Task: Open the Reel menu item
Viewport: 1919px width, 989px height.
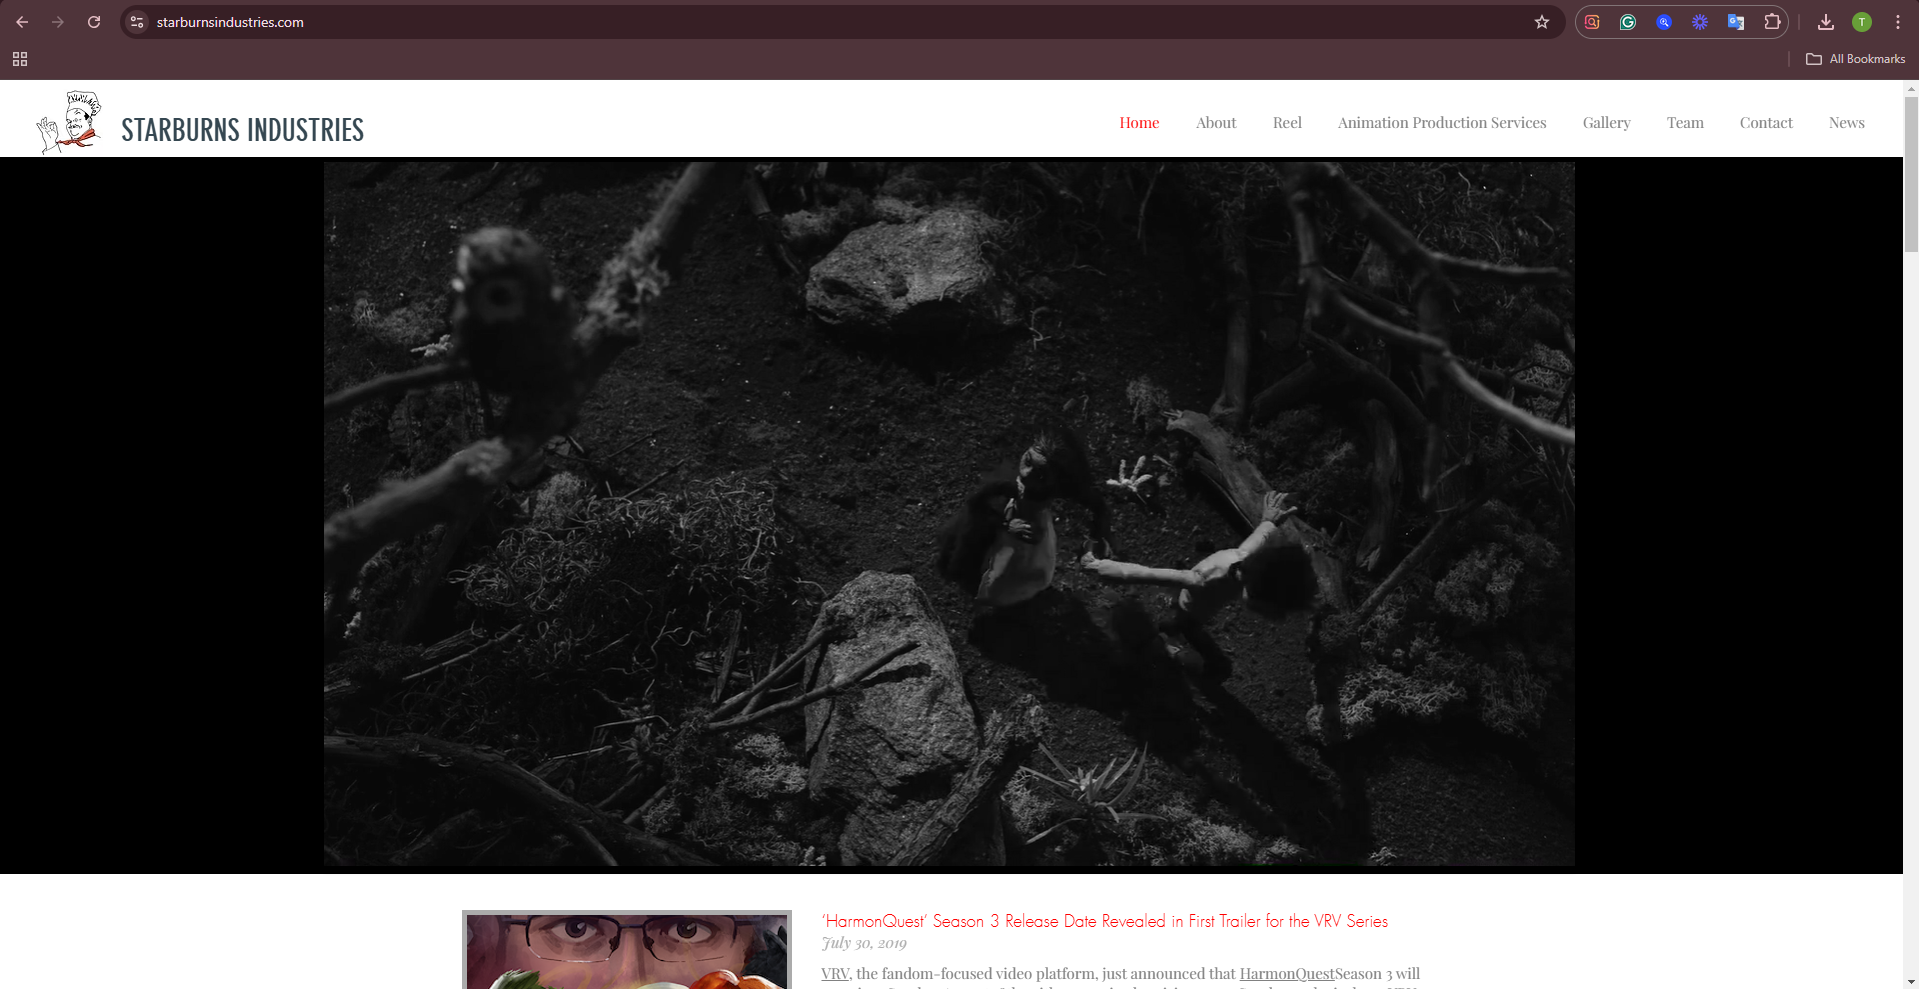Action: (x=1287, y=123)
